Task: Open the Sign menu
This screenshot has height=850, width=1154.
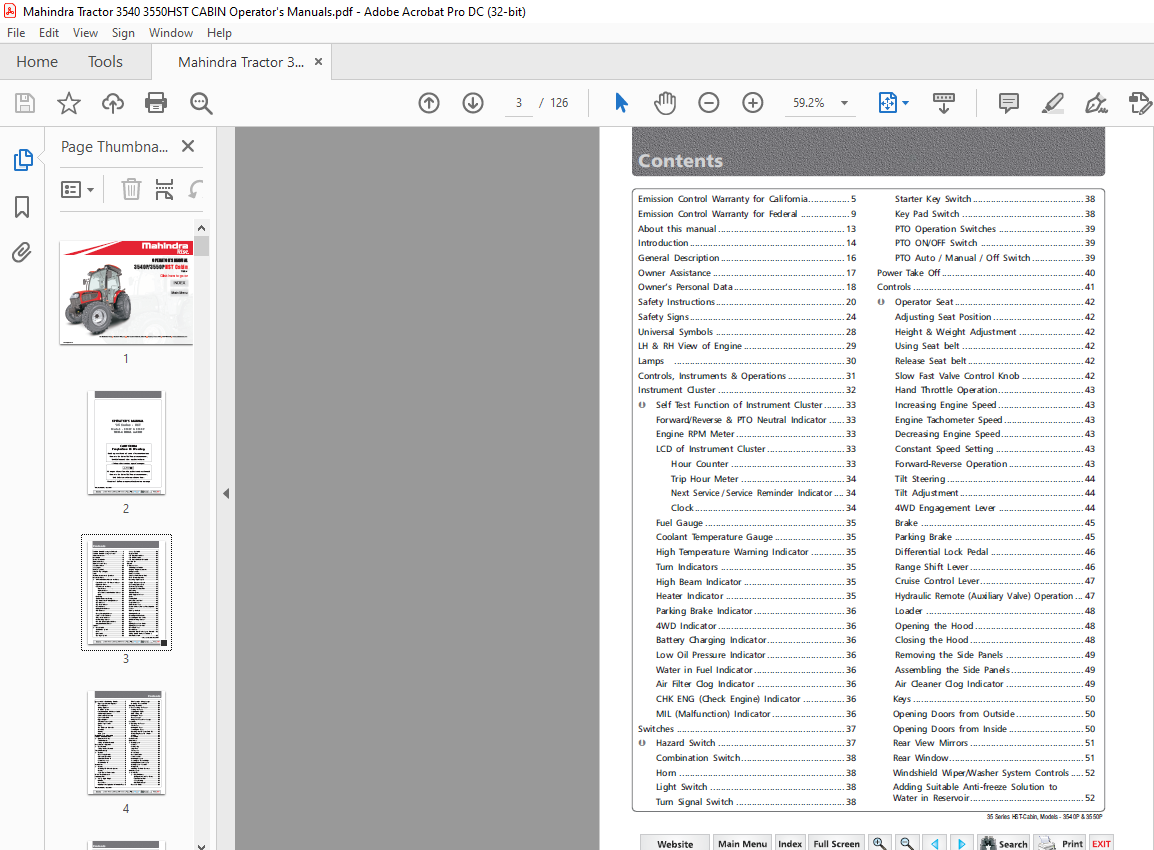Action: coord(123,33)
